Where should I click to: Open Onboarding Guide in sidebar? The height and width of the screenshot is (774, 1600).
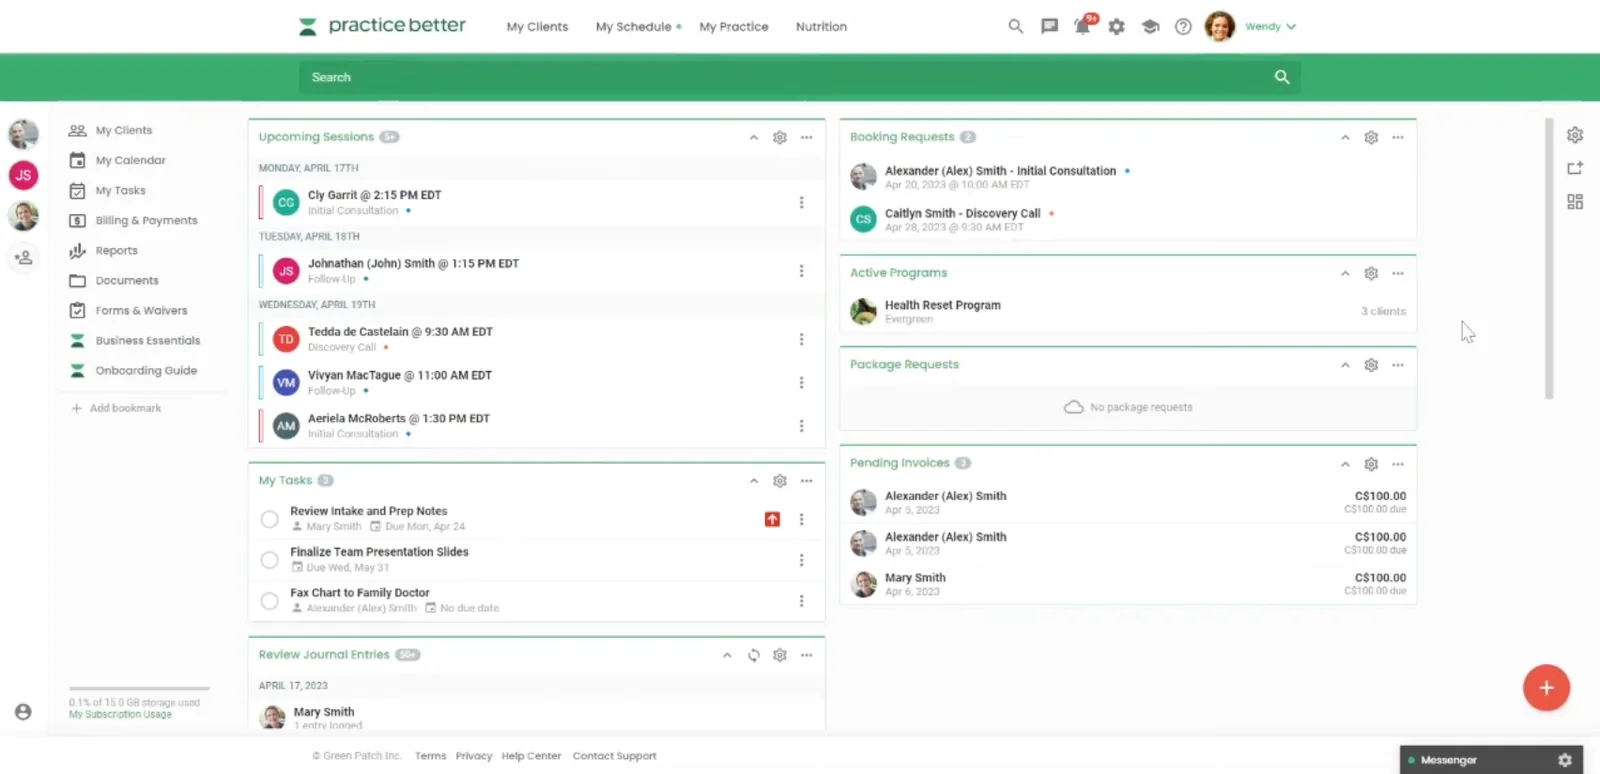pos(146,370)
